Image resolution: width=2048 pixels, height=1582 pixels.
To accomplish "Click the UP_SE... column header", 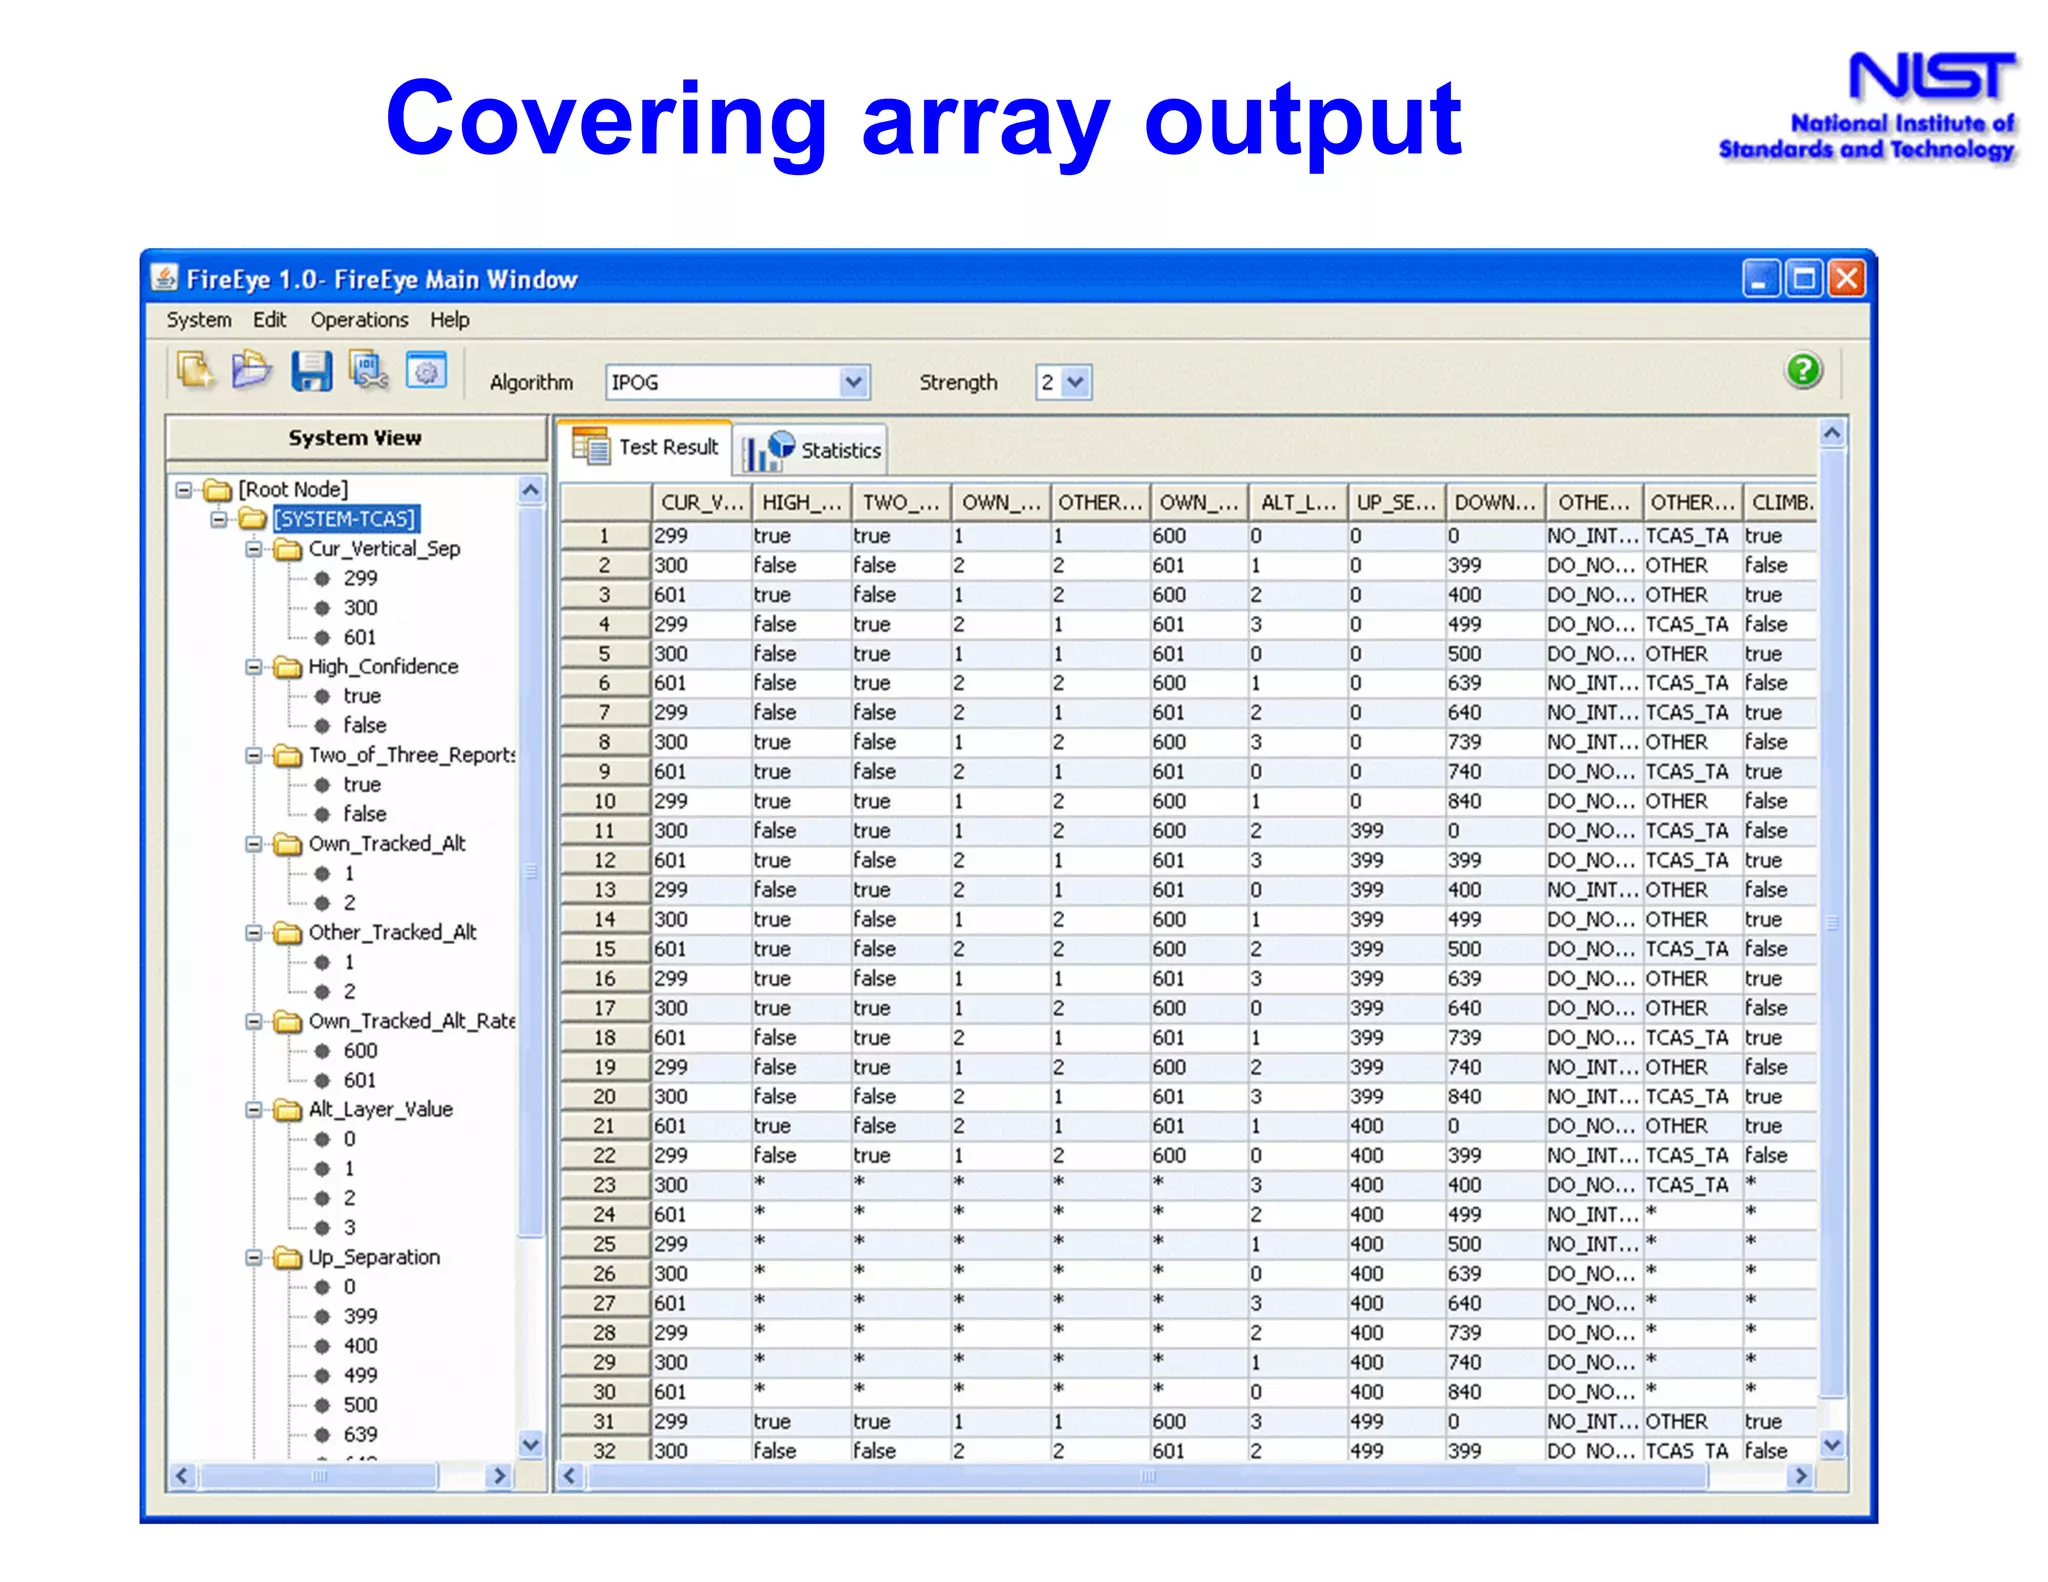I will (x=1395, y=502).
